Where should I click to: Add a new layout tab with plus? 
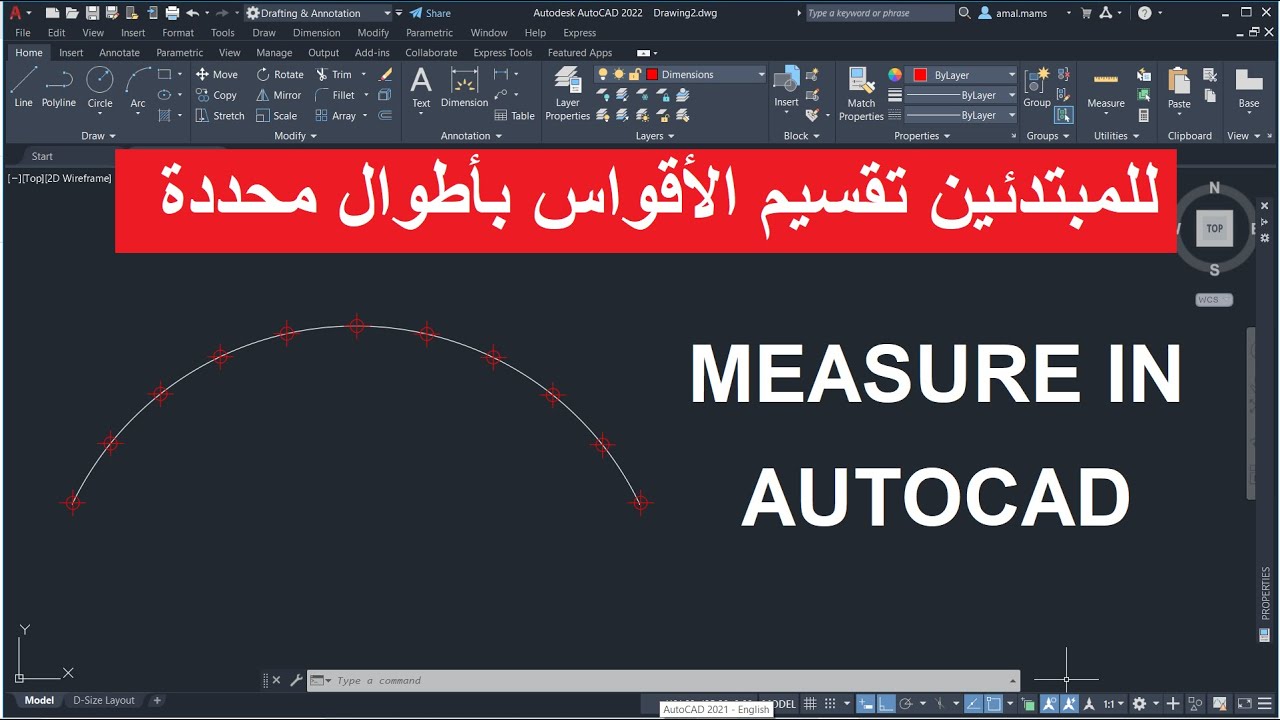[157, 700]
